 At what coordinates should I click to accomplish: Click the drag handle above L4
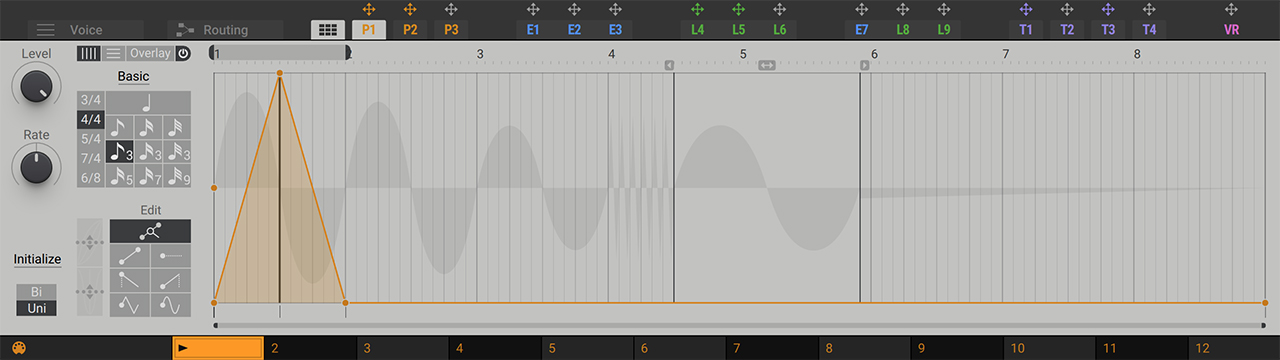tap(697, 9)
